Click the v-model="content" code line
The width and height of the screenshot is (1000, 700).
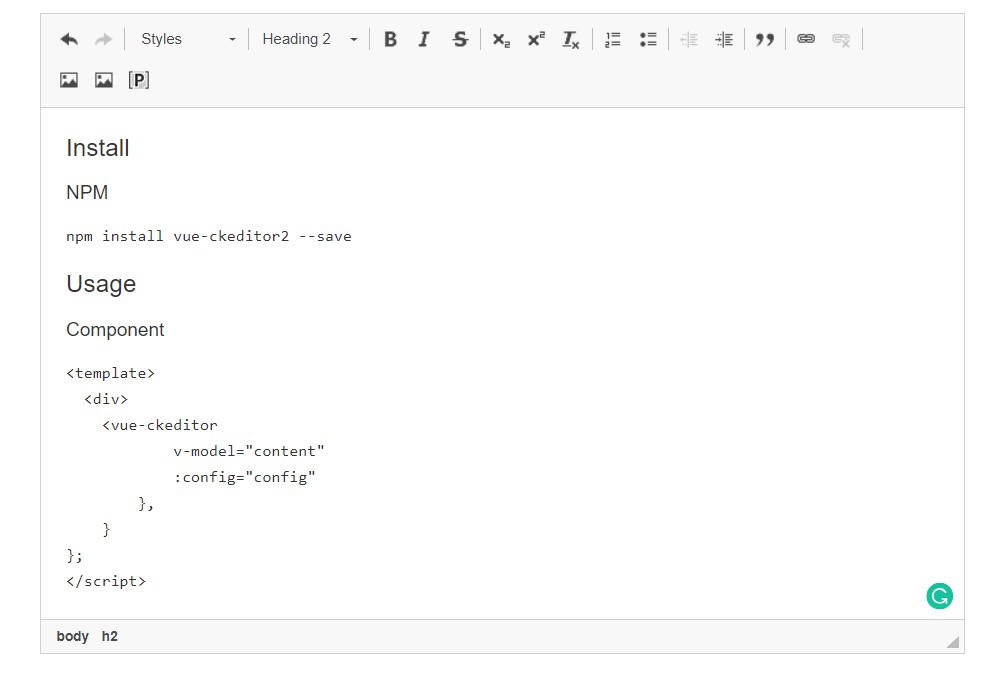click(249, 451)
